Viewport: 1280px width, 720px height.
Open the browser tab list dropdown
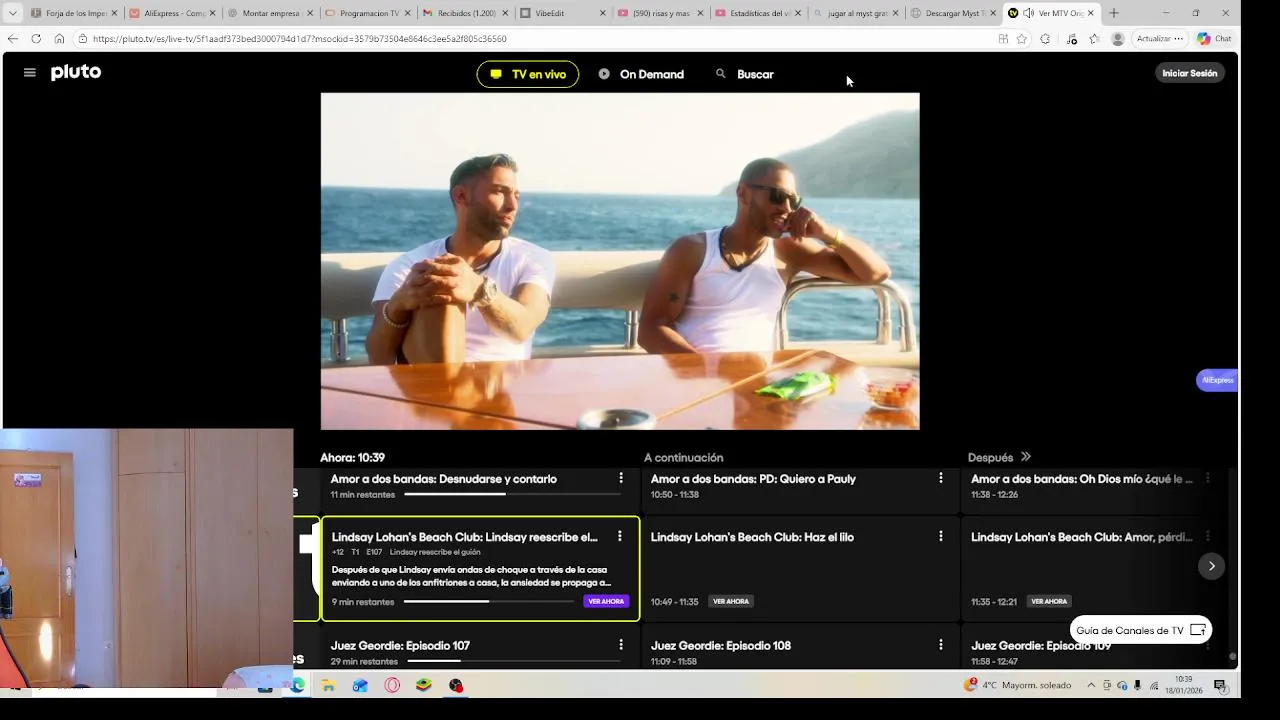point(12,13)
